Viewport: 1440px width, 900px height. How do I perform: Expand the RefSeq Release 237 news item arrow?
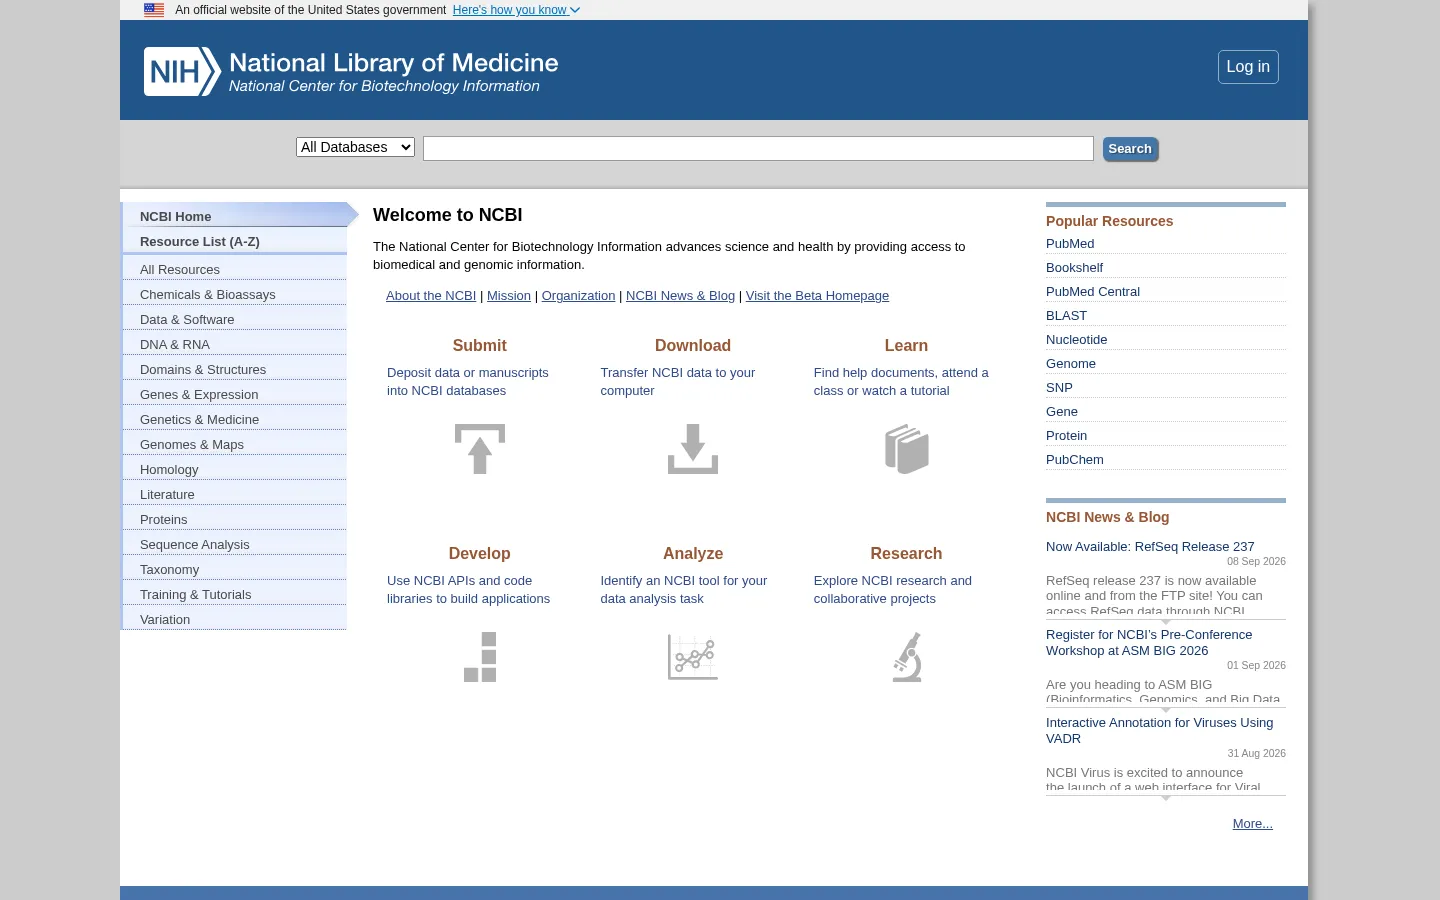(1166, 622)
